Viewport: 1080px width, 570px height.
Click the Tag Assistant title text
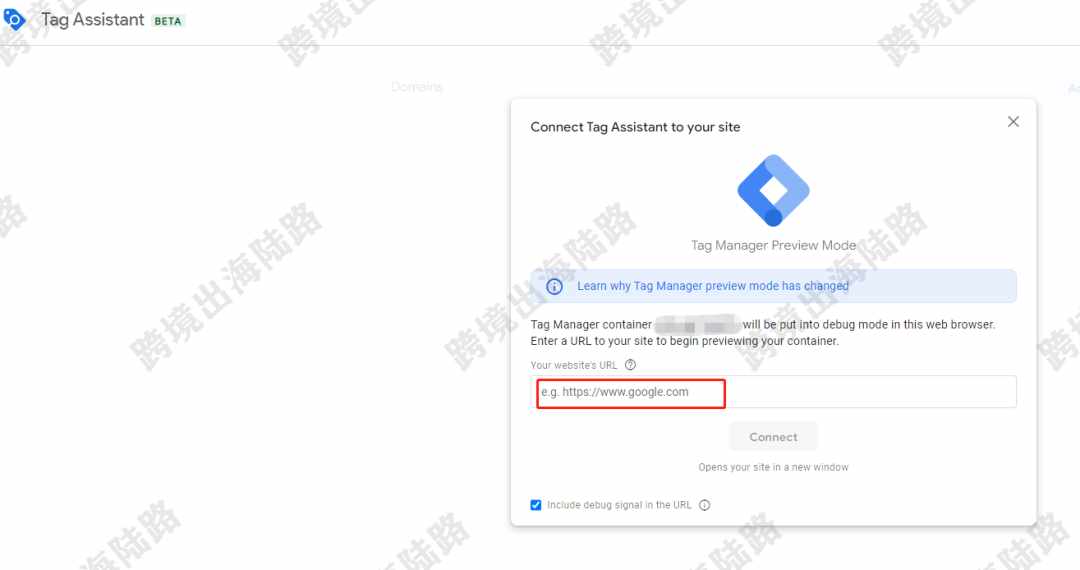[x=93, y=19]
